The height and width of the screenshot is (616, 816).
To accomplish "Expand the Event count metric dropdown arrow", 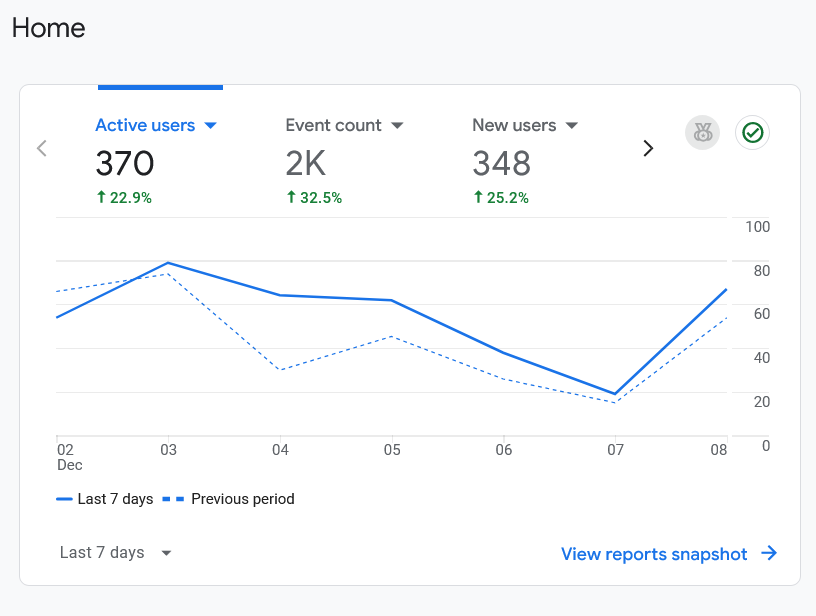I will click(397, 126).
